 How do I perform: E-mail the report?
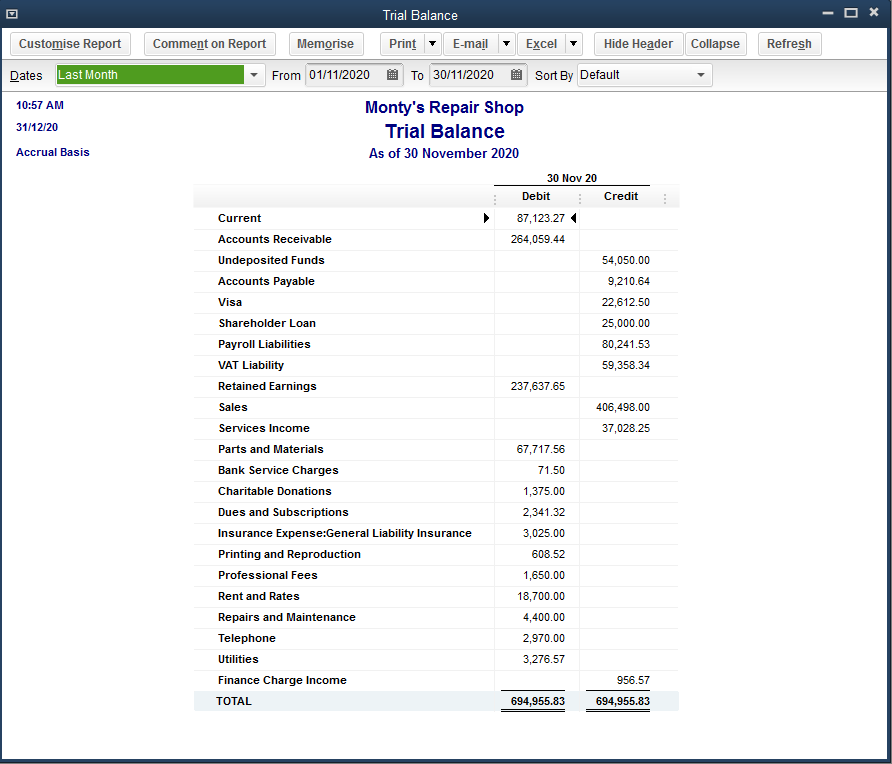tap(470, 44)
